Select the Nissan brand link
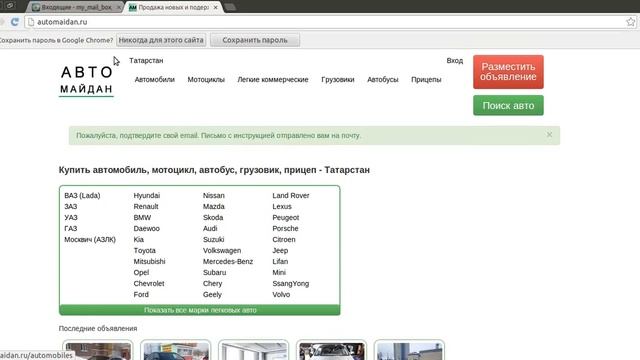The height and width of the screenshot is (360, 640). click(213, 196)
